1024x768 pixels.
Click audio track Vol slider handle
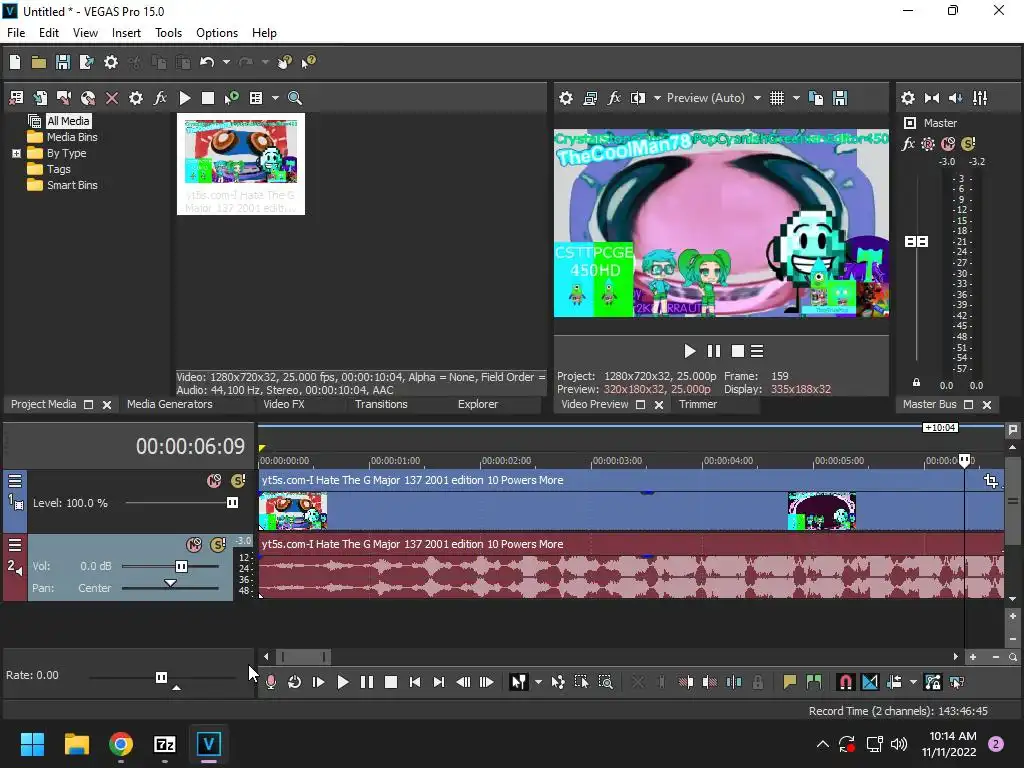(x=182, y=566)
